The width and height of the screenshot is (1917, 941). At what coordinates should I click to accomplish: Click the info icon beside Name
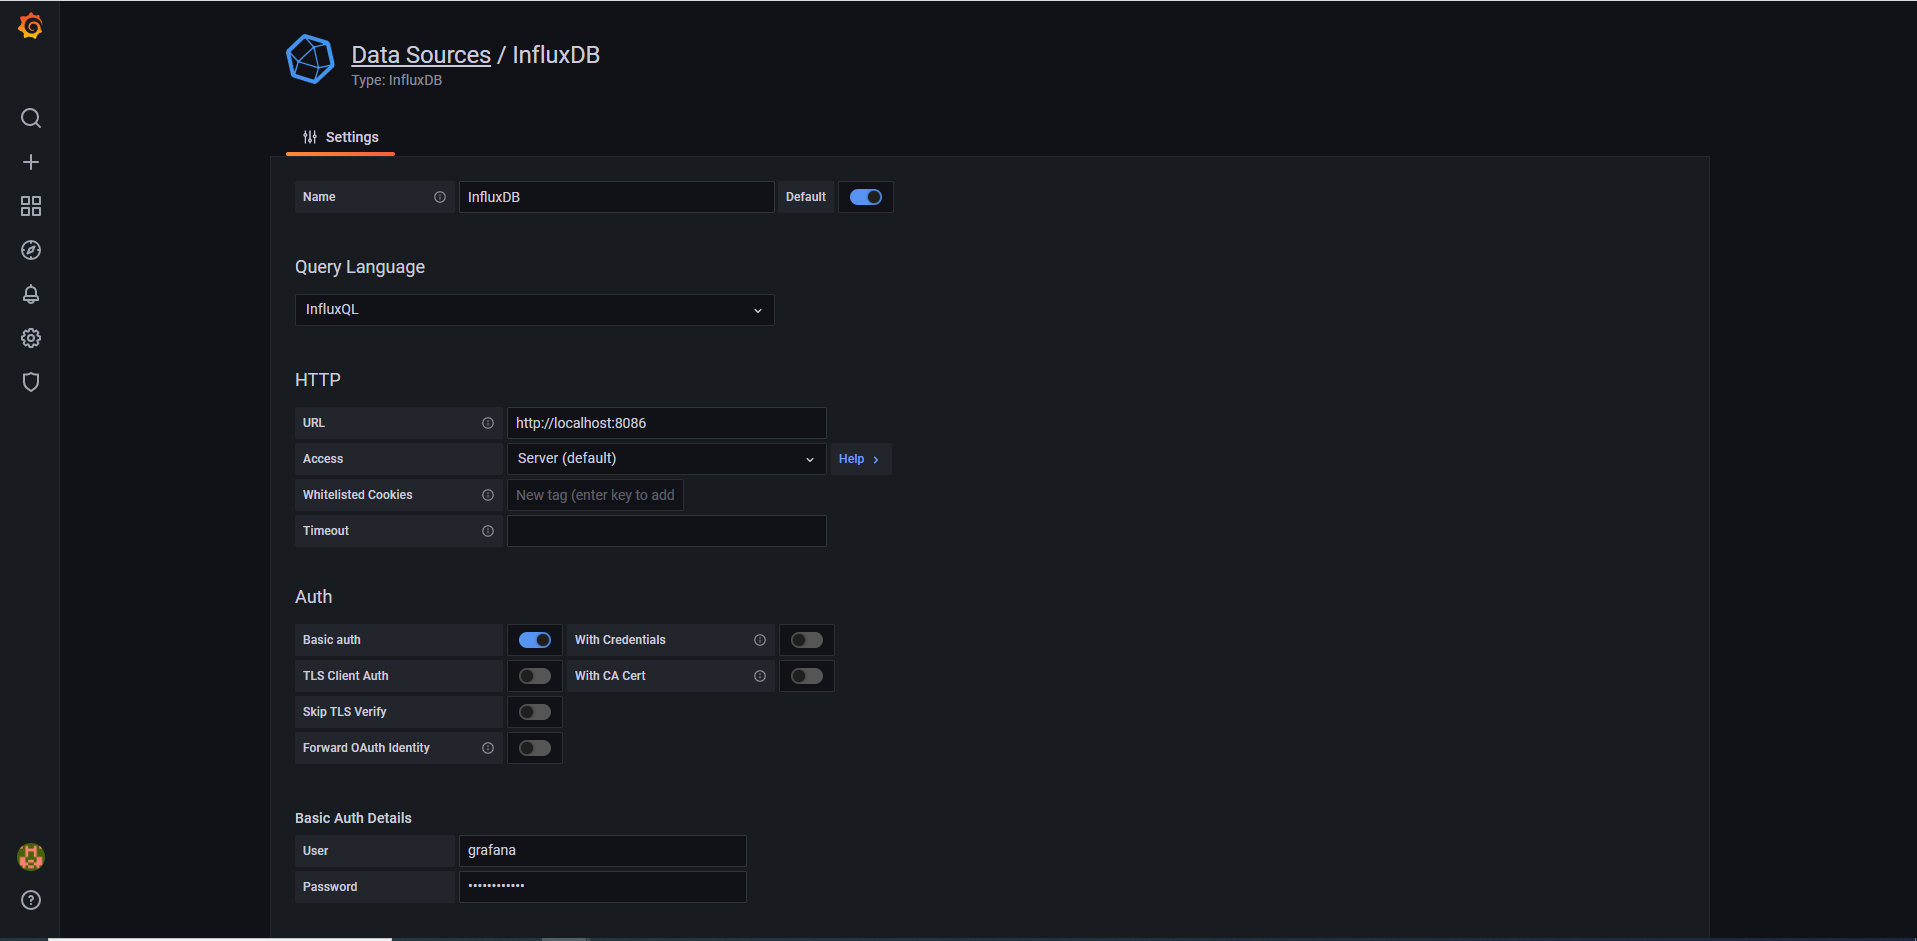pos(440,197)
